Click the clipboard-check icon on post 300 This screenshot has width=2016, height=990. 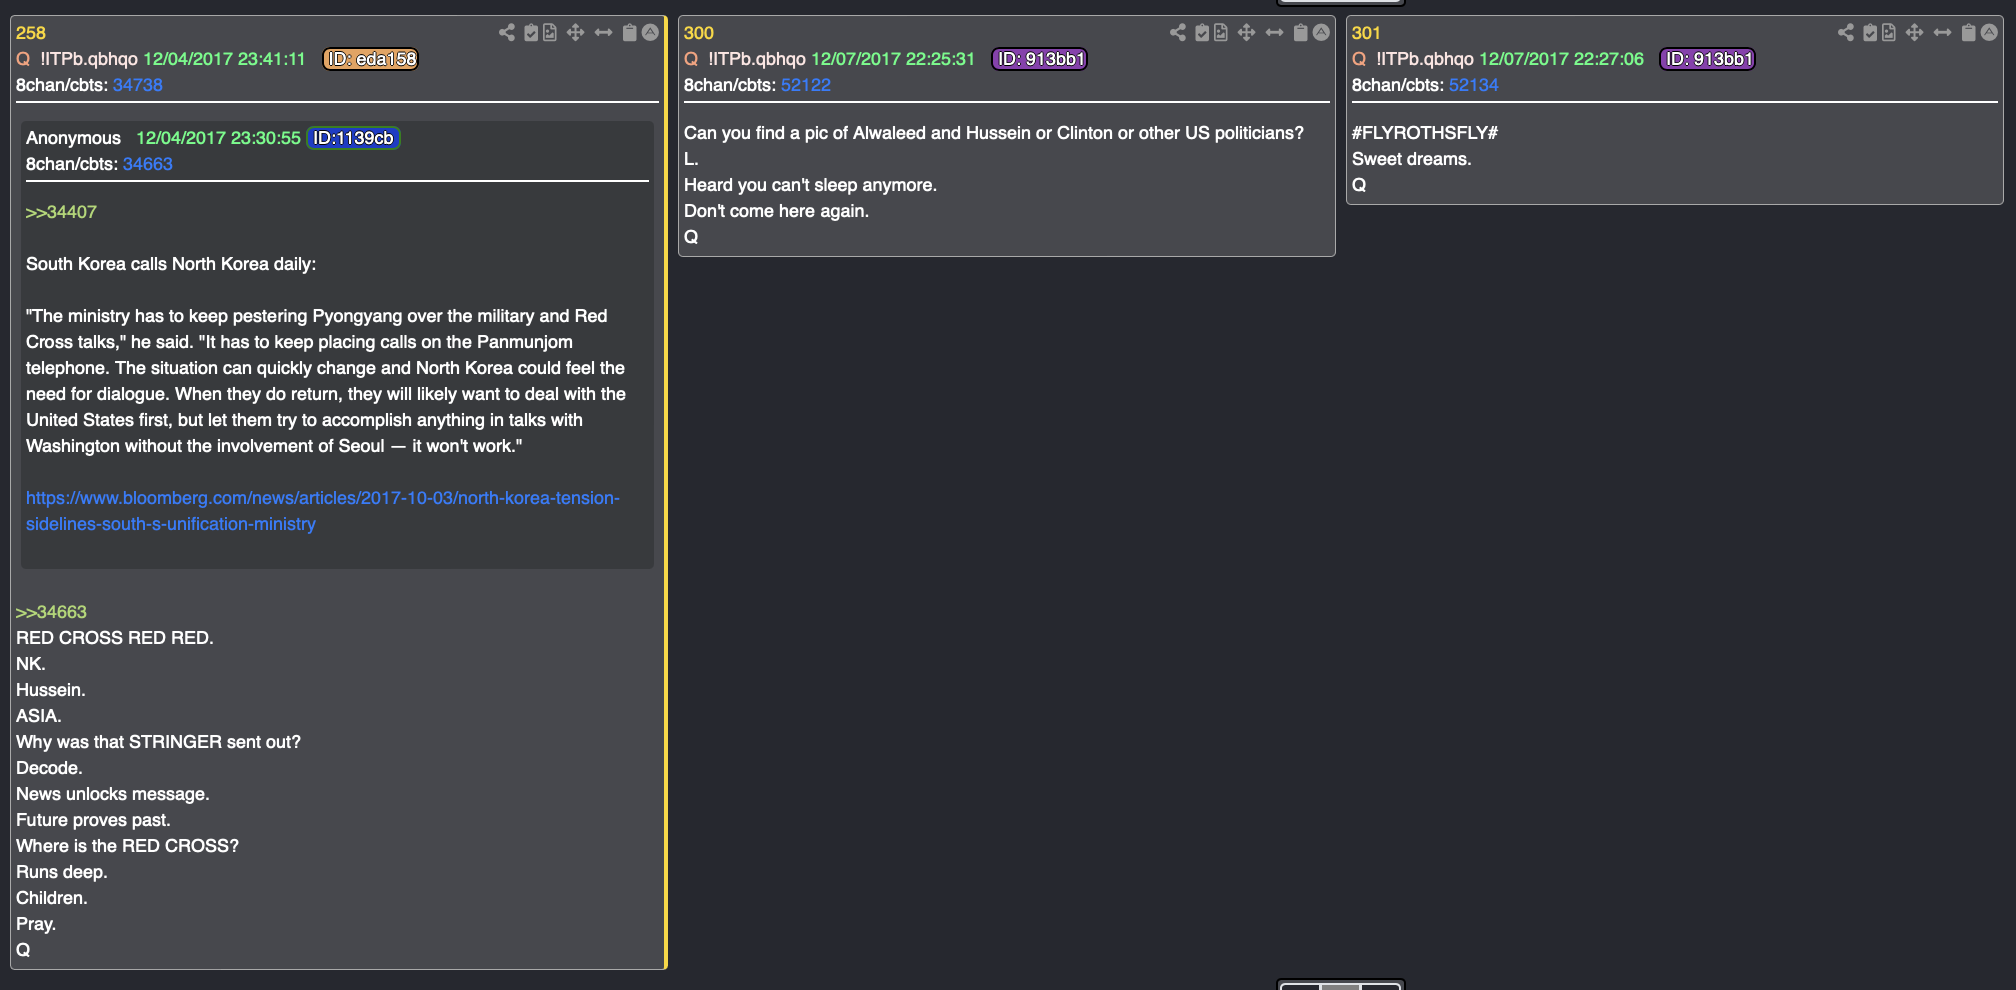point(1202,33)
